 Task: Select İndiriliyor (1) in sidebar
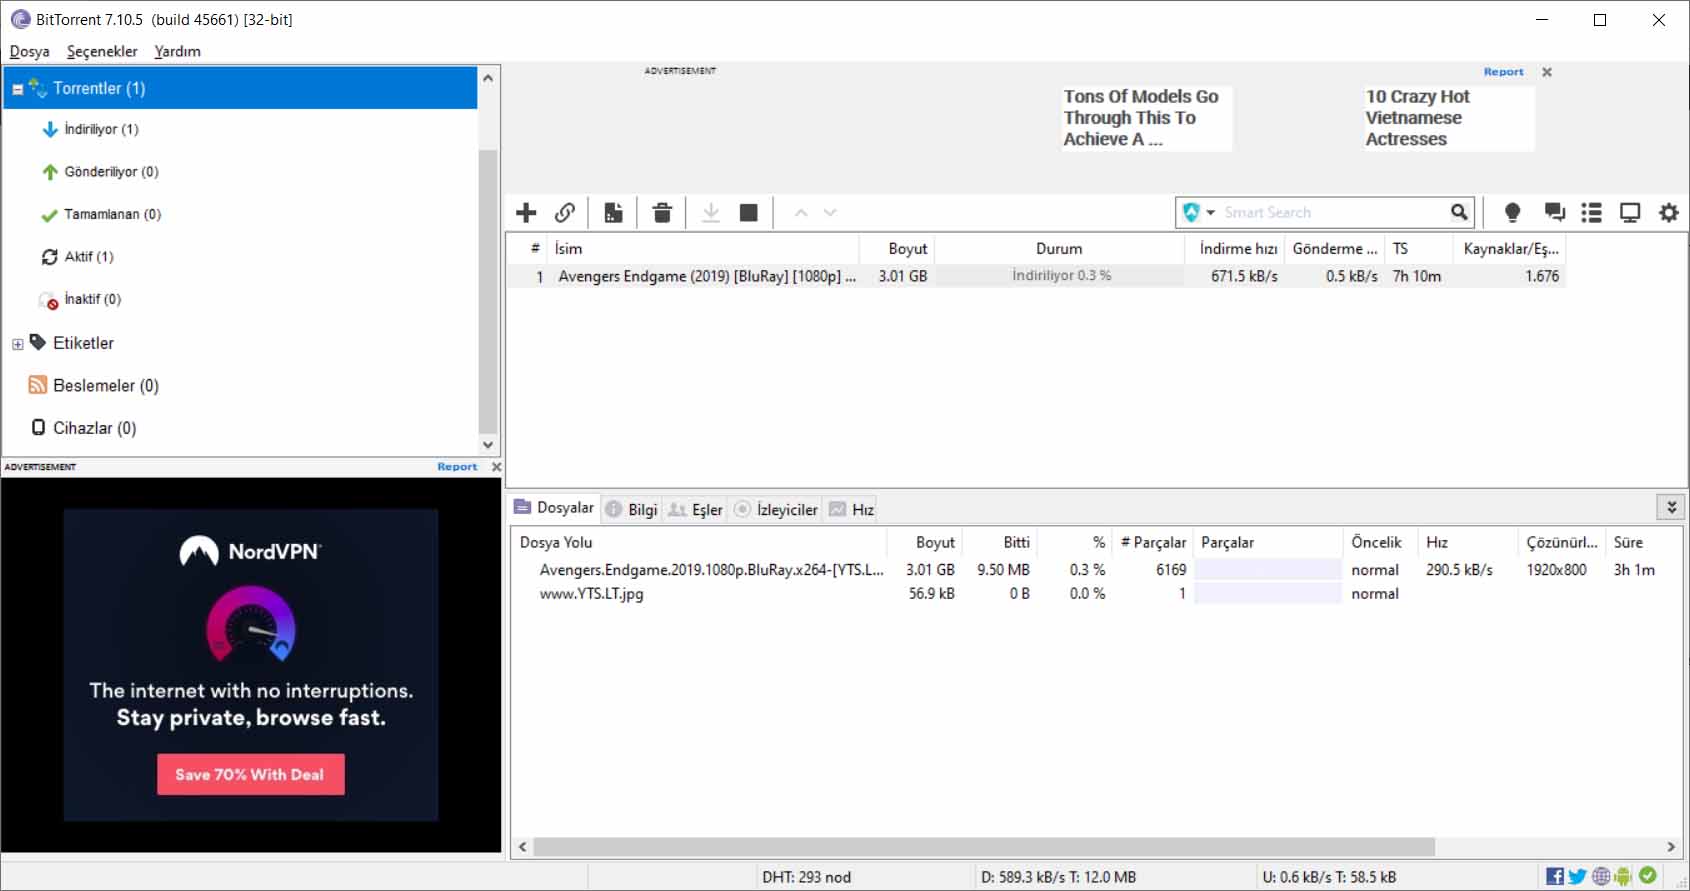[x=101, y=129]
